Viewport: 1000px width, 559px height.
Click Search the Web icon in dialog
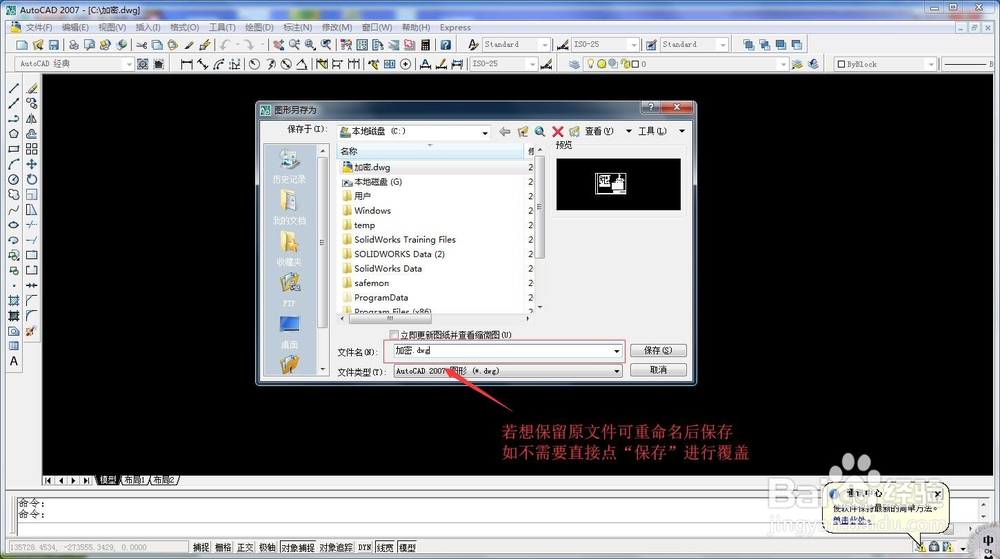pyautogui.click(x=540, y=131)
